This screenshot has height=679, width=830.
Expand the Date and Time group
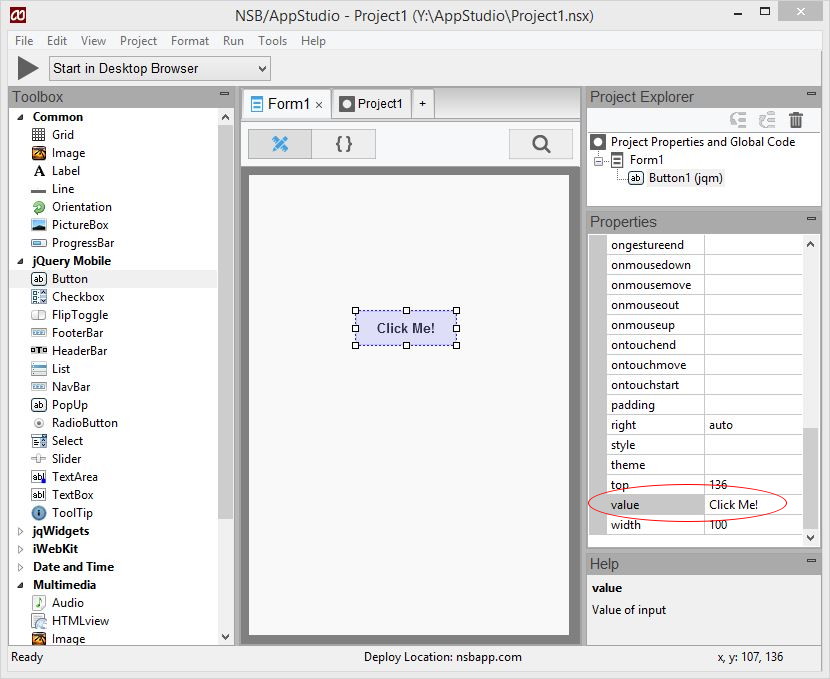(21, 567)
